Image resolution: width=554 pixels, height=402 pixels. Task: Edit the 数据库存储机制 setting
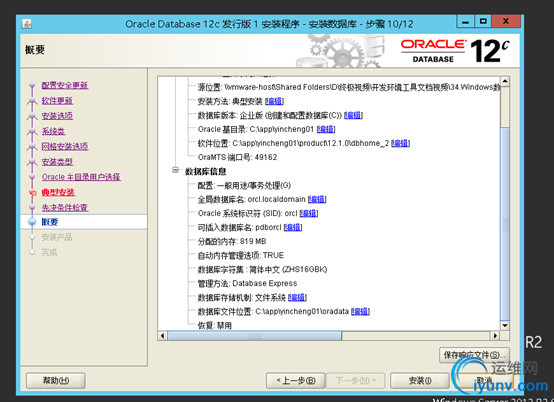coord(297,297)
